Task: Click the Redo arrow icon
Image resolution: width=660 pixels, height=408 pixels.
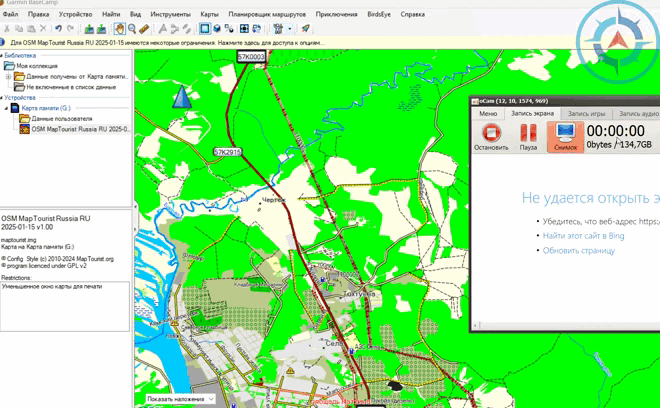Action: (x=70, y=29)
